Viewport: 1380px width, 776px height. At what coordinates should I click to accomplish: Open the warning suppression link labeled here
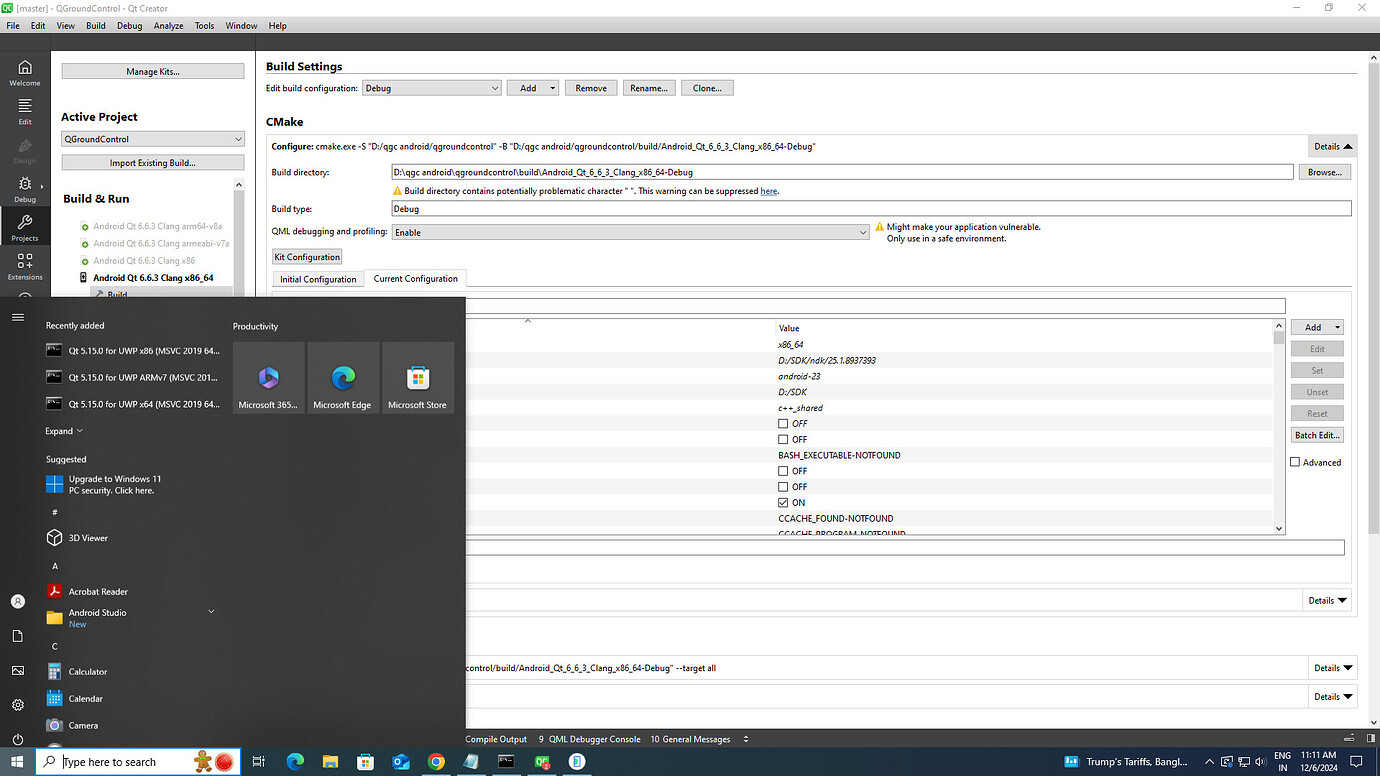click(x=768, y=190)
